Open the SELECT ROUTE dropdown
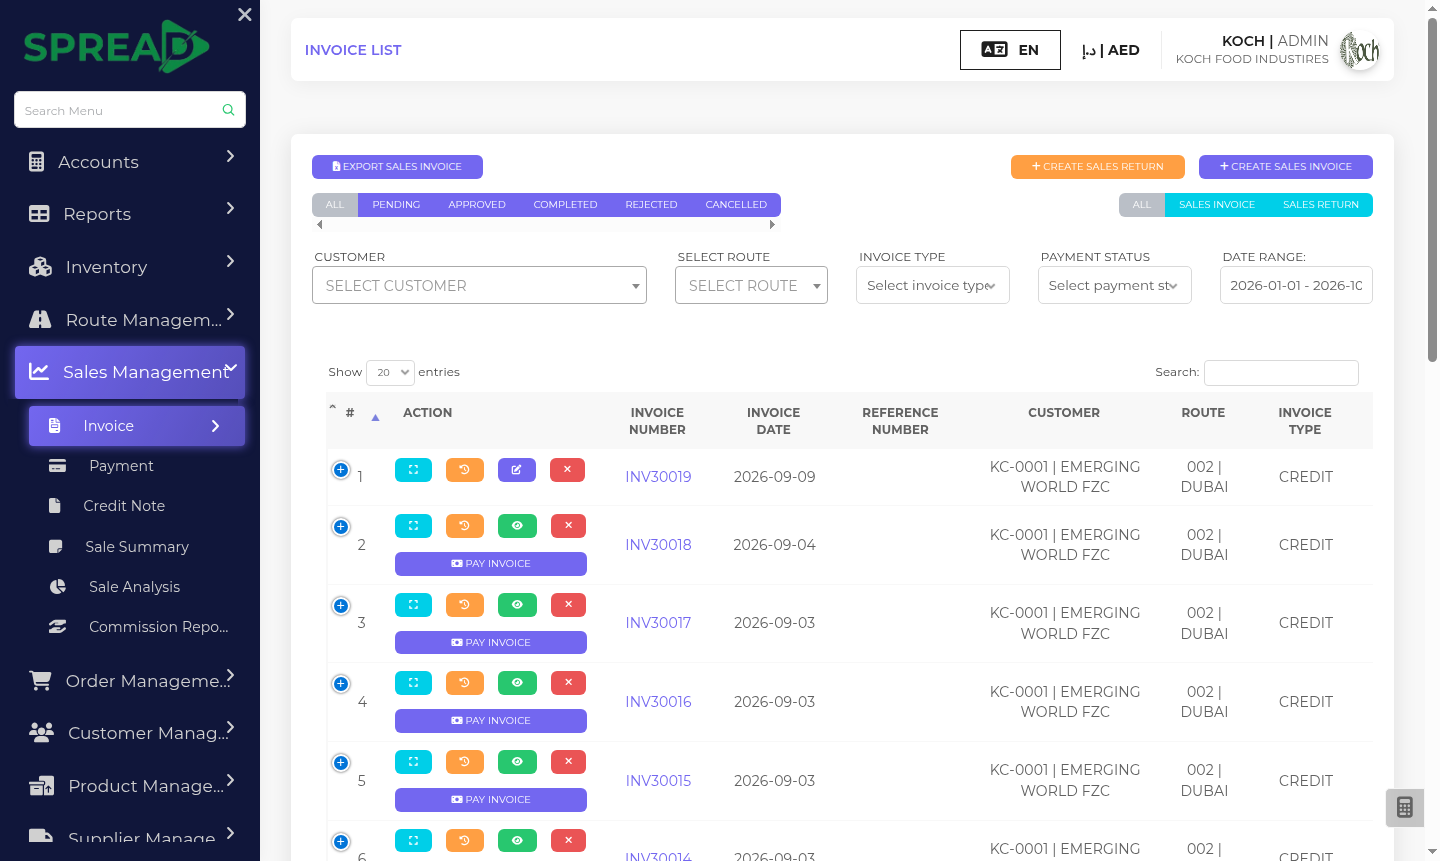The height and width of the screenshot is (861, 1440). [x=751, y=285]
